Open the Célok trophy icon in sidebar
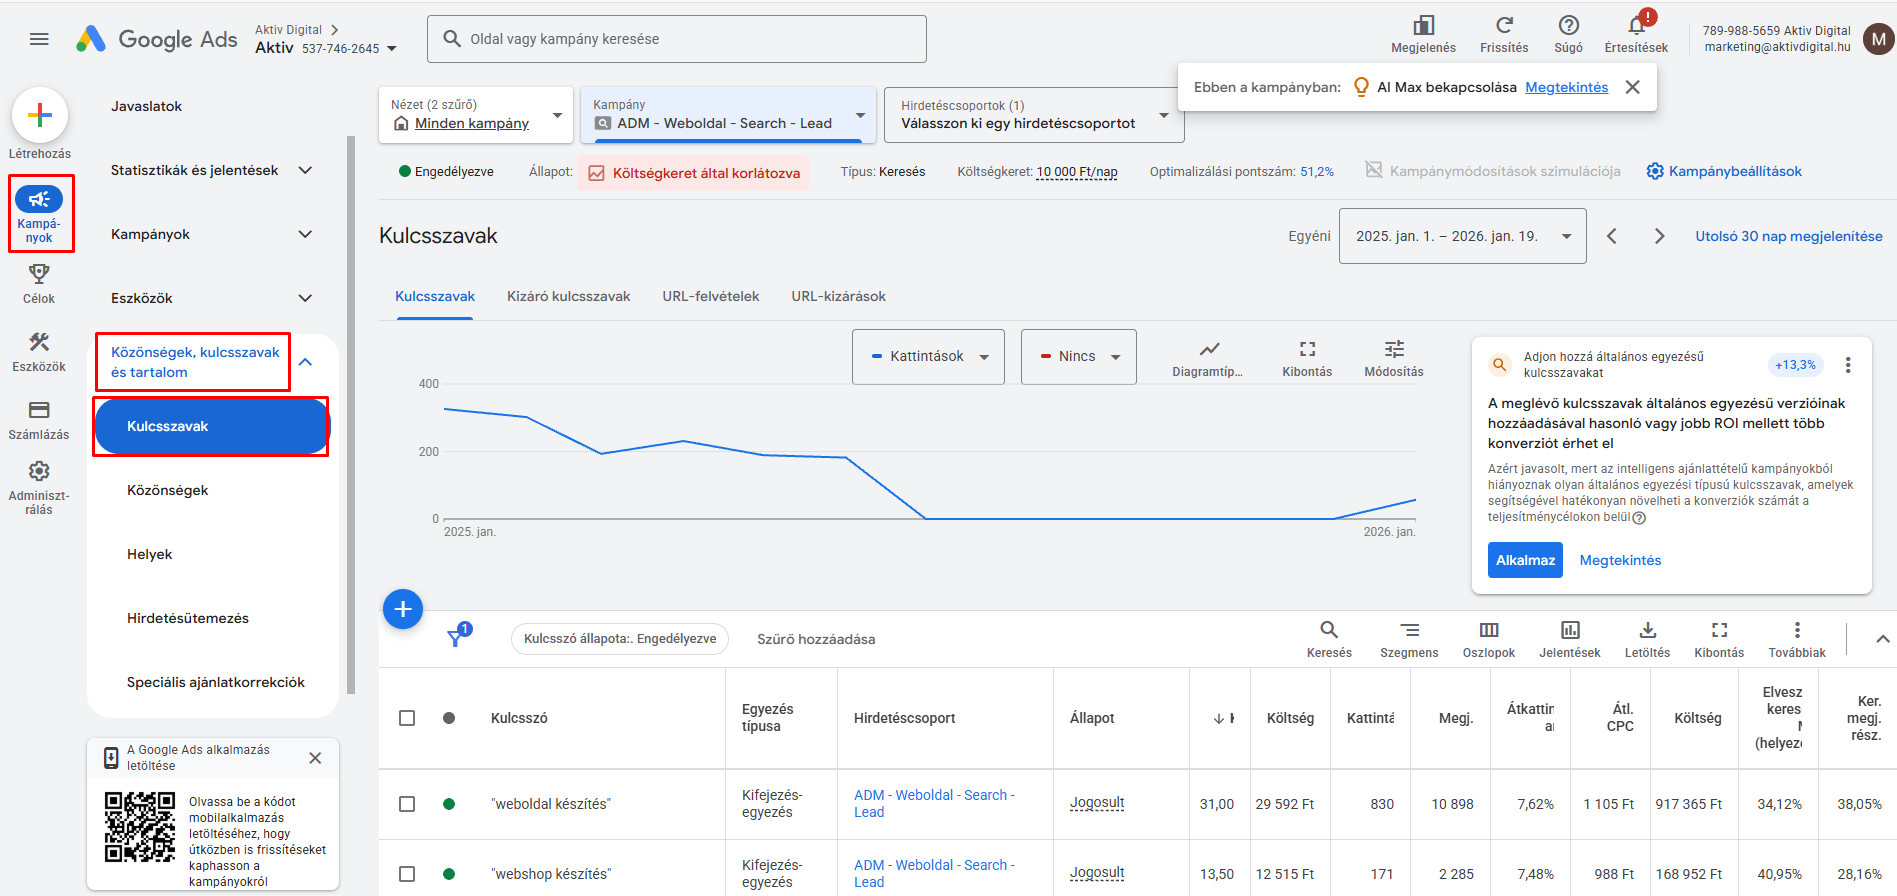Screen dimensions: 1897x896 [39, 274]
